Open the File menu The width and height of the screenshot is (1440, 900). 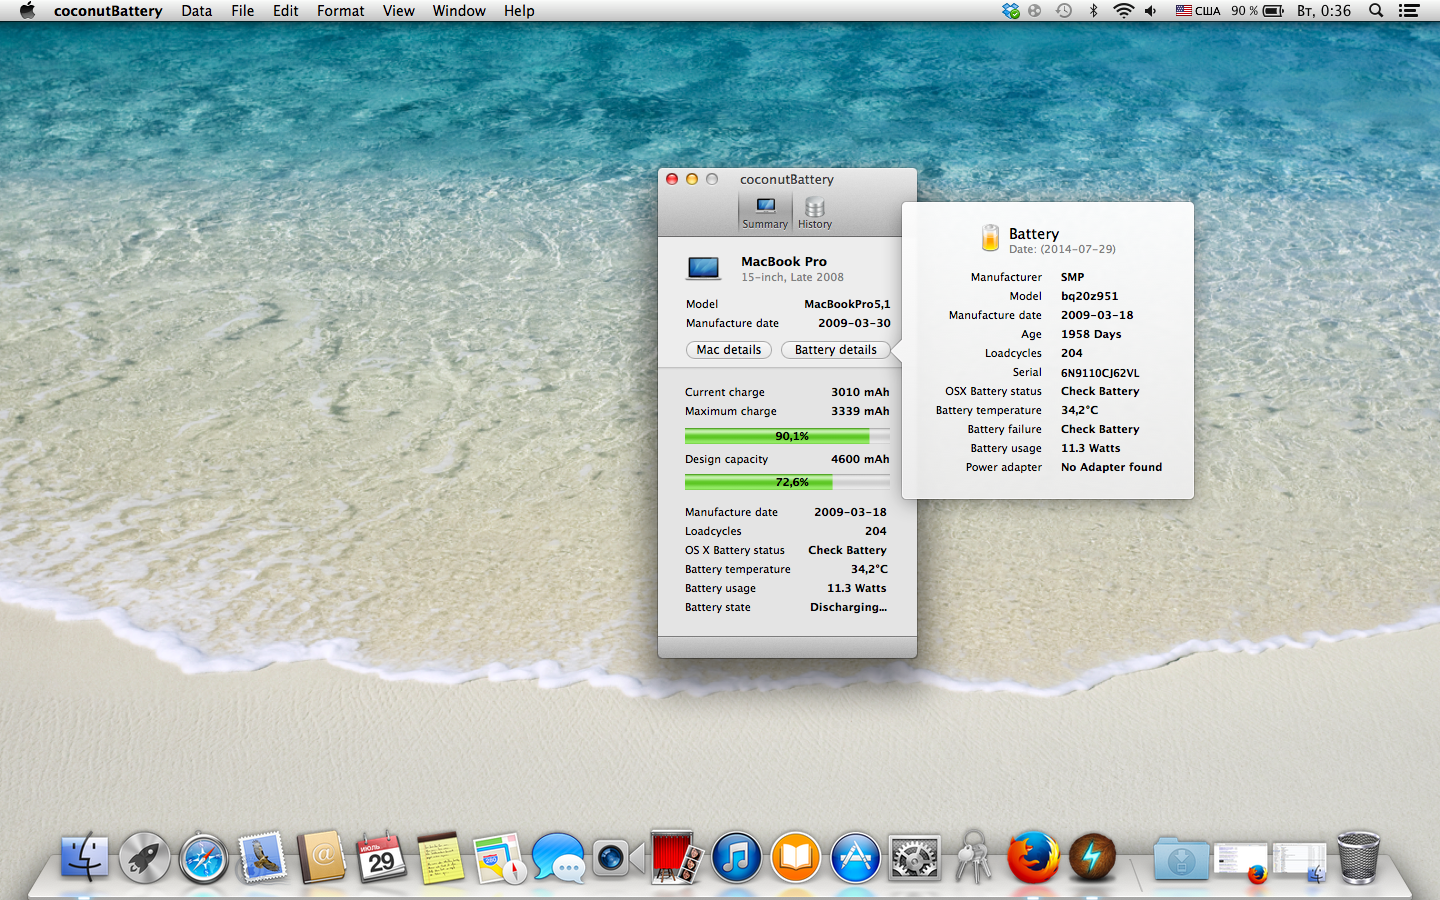click(242, 11)
